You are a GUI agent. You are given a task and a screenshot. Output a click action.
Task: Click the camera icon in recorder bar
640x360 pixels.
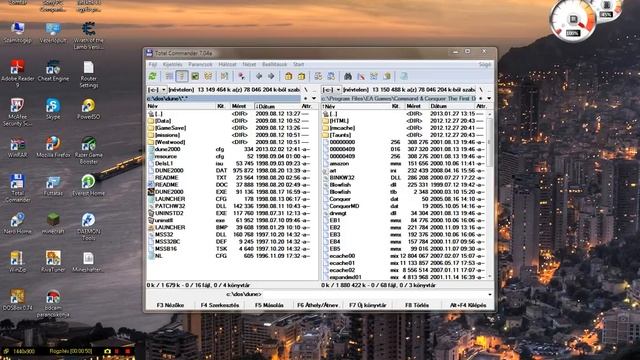[107, 351]
